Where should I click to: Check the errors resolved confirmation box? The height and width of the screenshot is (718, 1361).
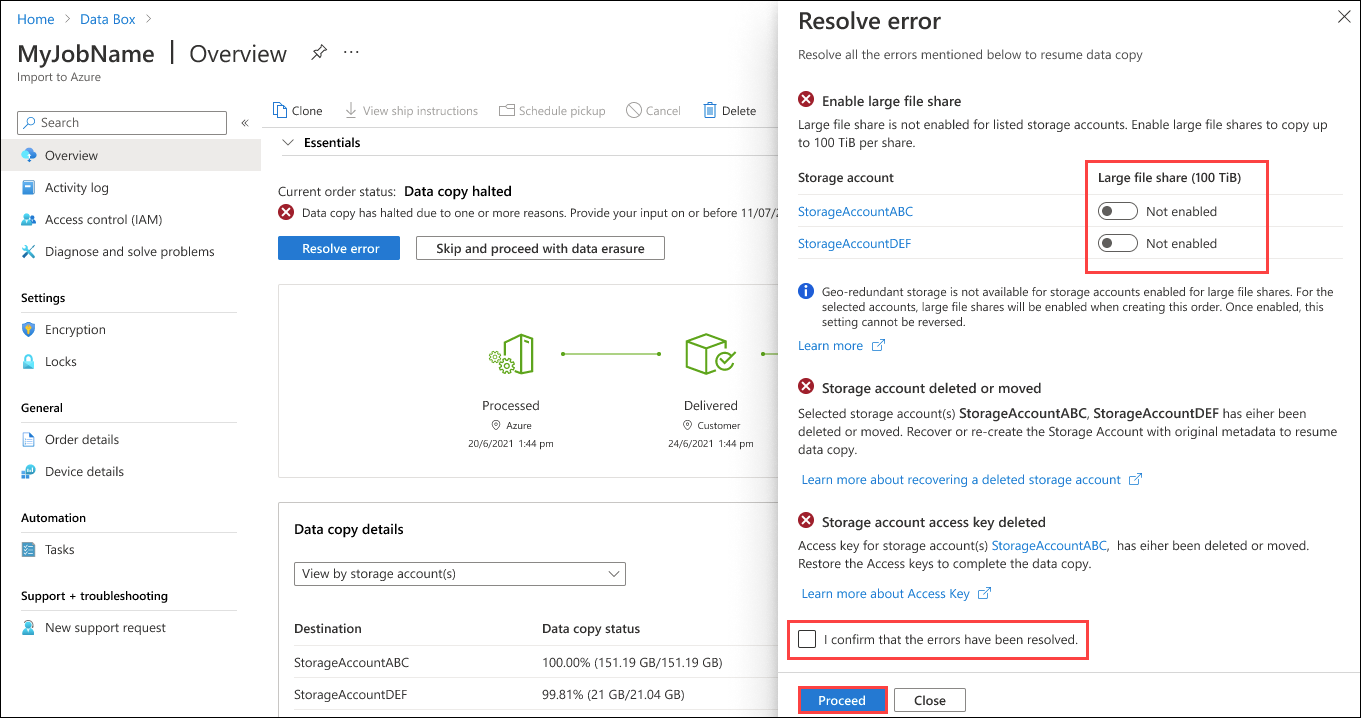[x=807, y=638]
